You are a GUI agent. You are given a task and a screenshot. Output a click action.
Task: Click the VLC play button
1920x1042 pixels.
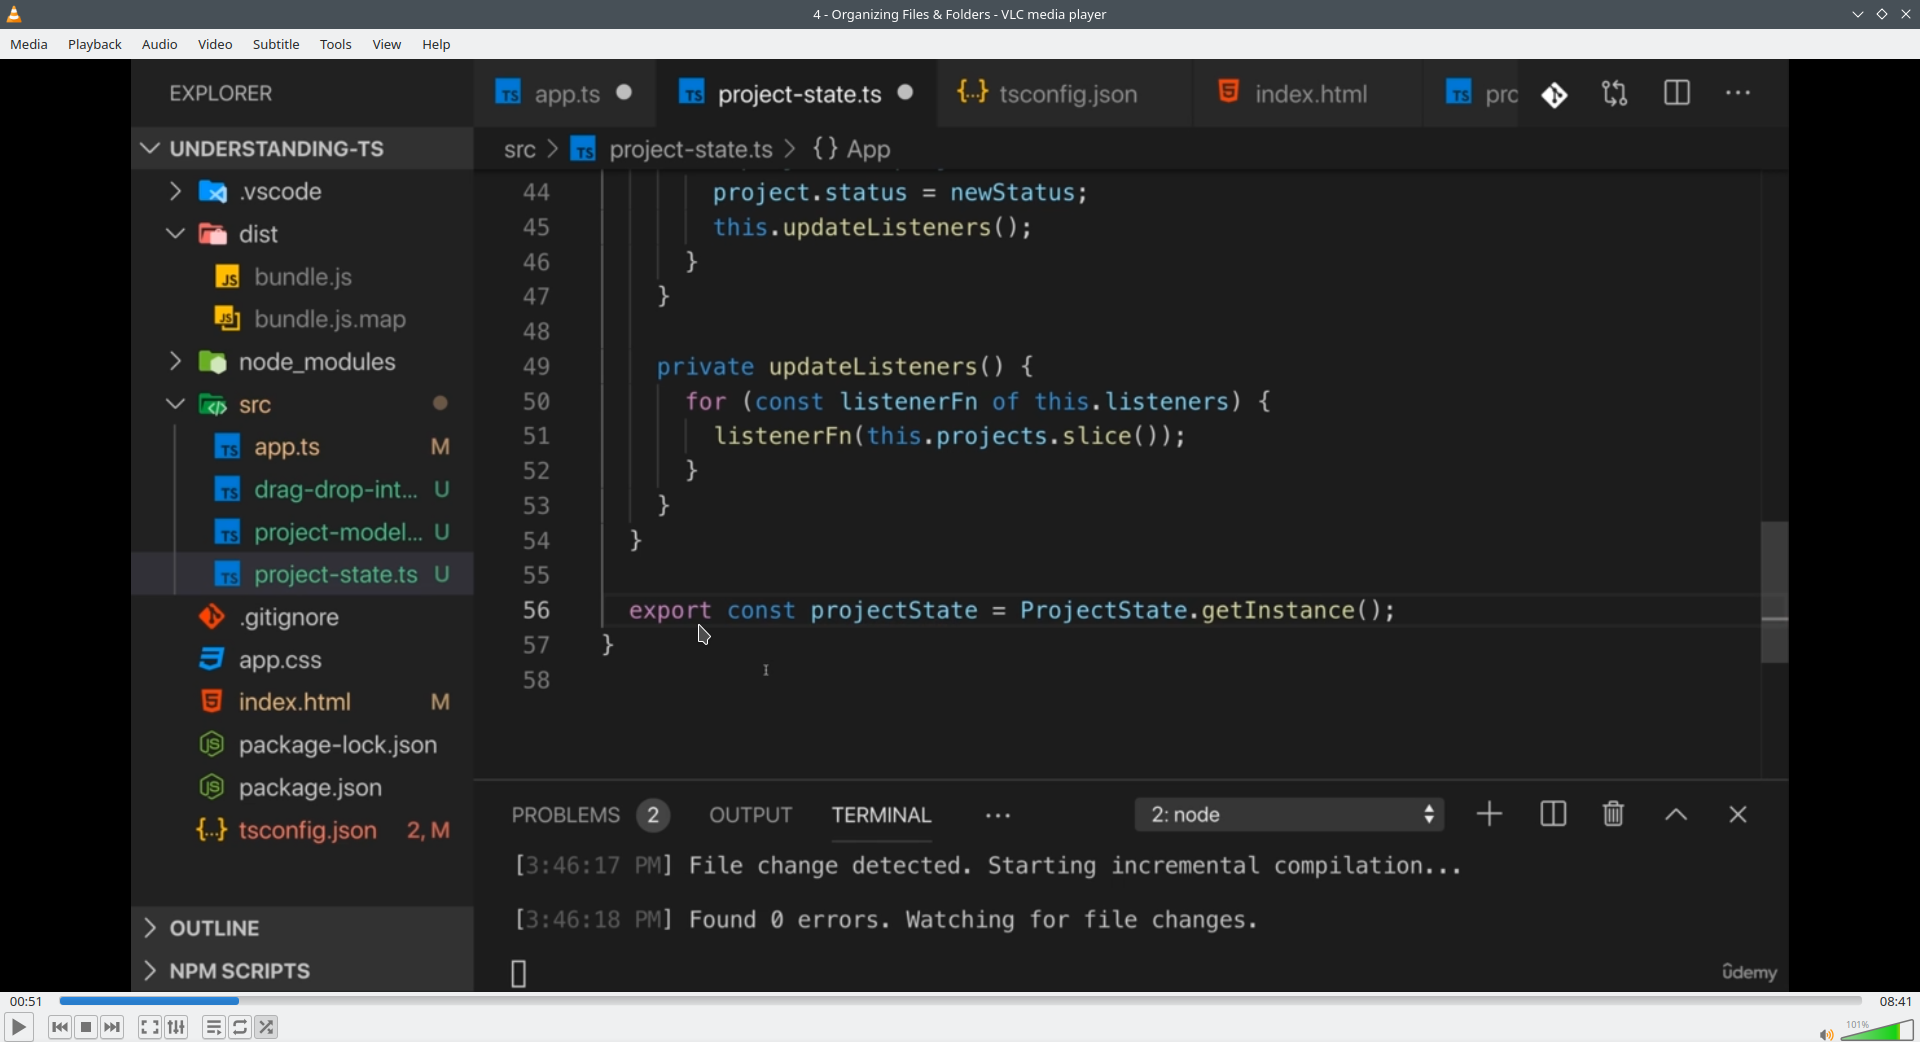[x=19, y=1027]
